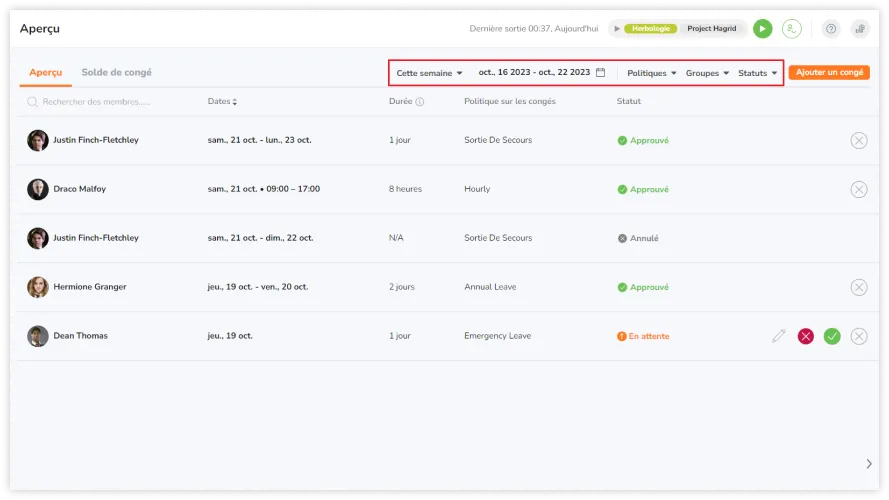Approve Dean Thomas's leave with green check
The image size is (889, 500).
tap(832, 336)
